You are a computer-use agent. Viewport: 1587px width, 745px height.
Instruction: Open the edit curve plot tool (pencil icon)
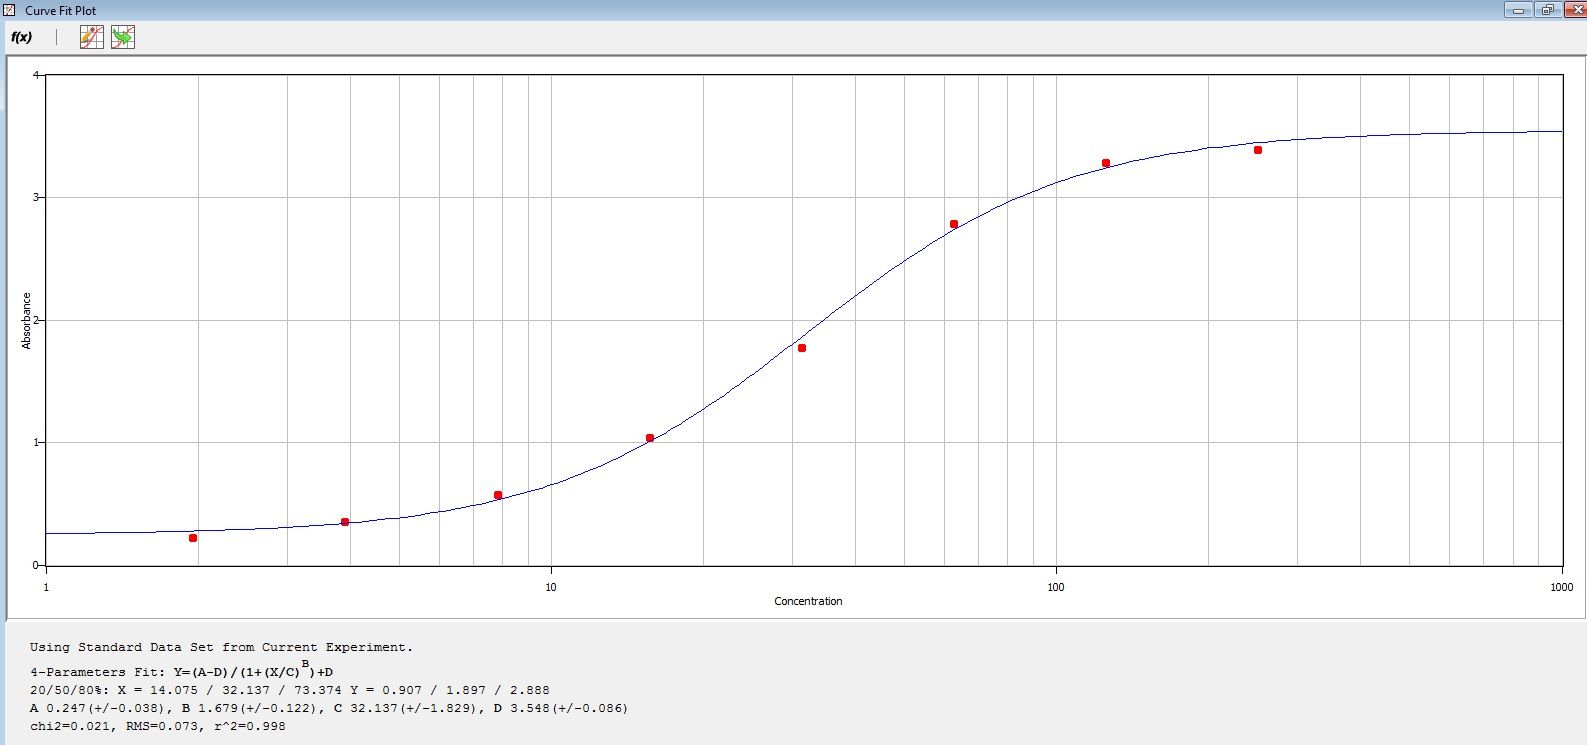(92, 37)
